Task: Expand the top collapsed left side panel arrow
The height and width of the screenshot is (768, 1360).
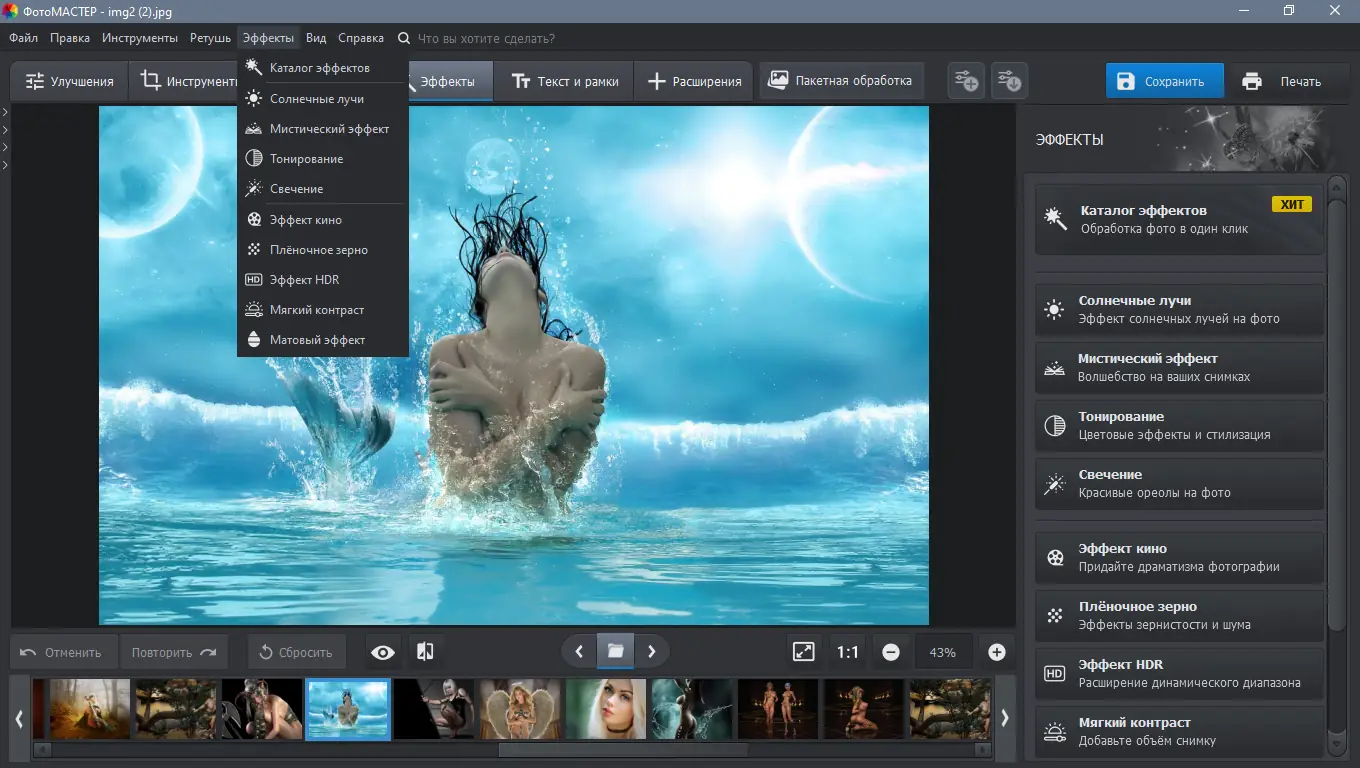Action: coord(5,112)
